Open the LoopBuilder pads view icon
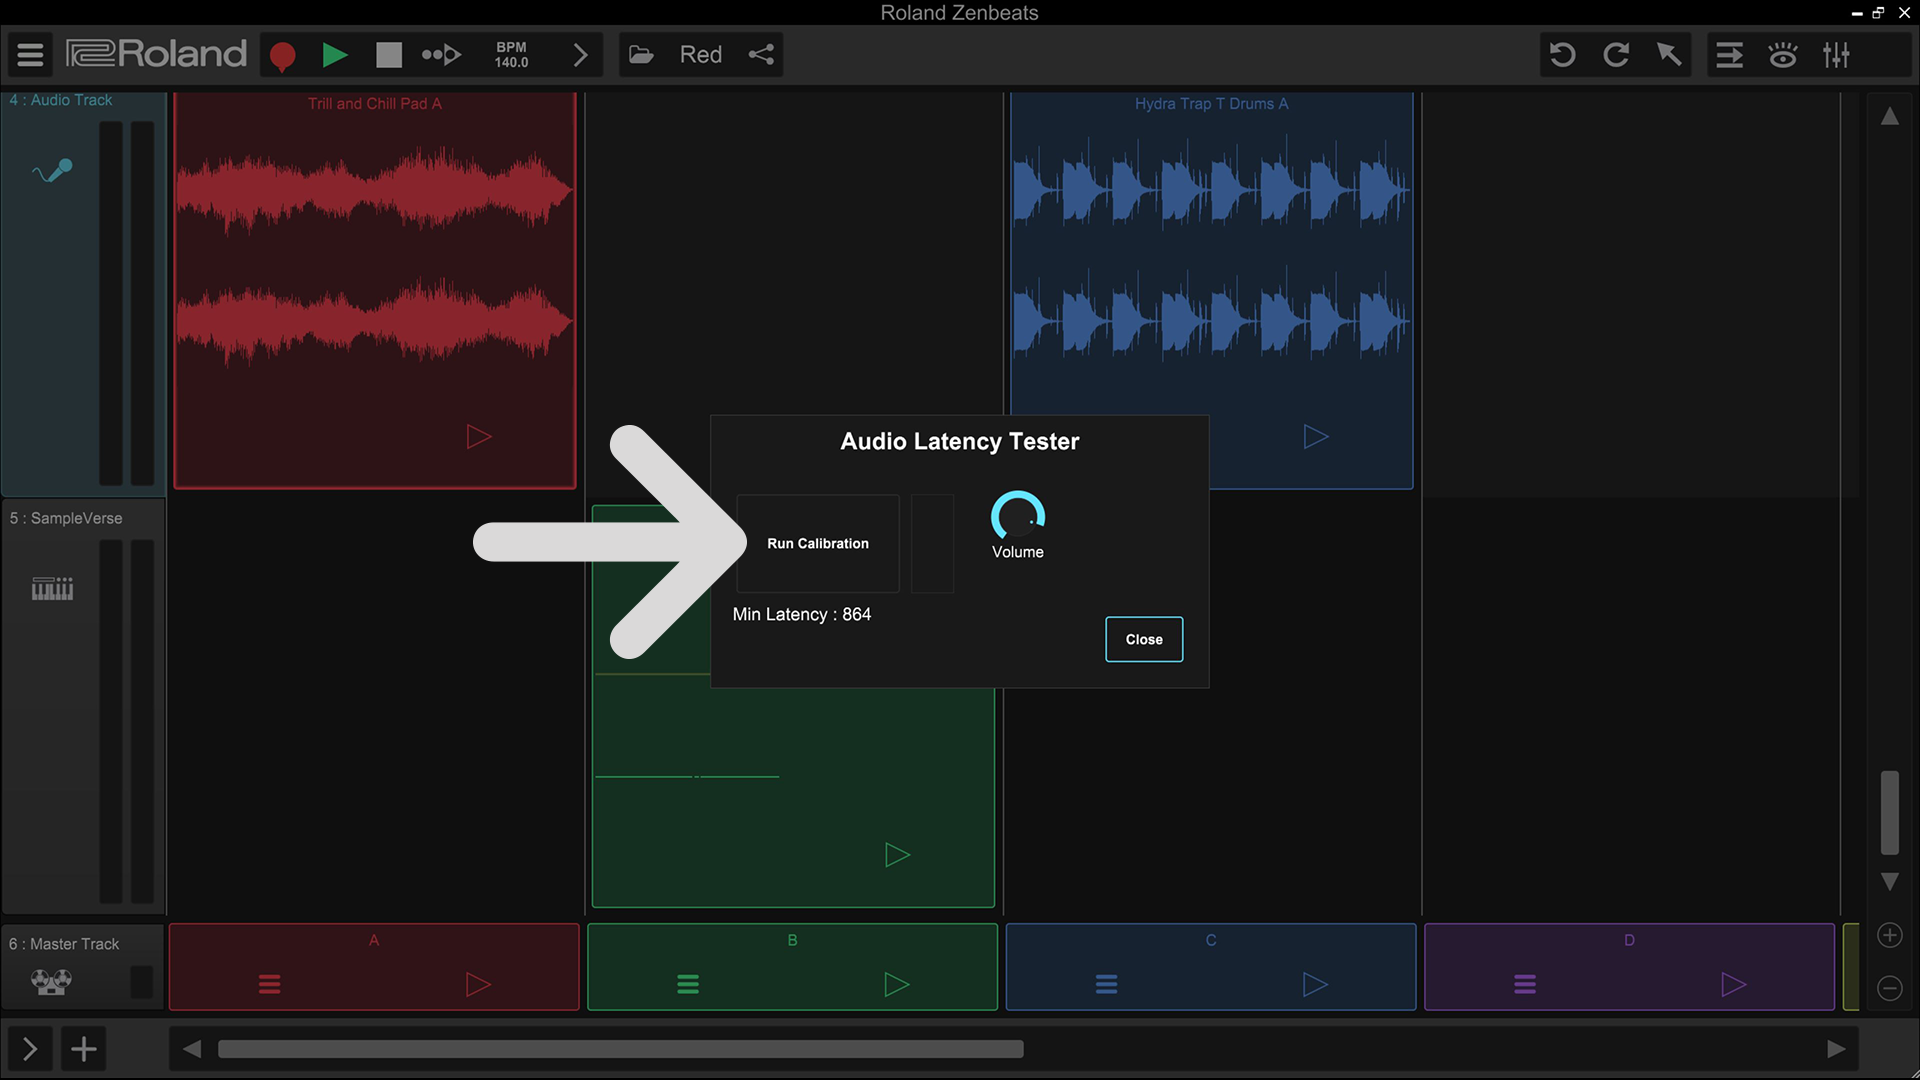The image size is (1920, 1080). tap(1783, 55)
